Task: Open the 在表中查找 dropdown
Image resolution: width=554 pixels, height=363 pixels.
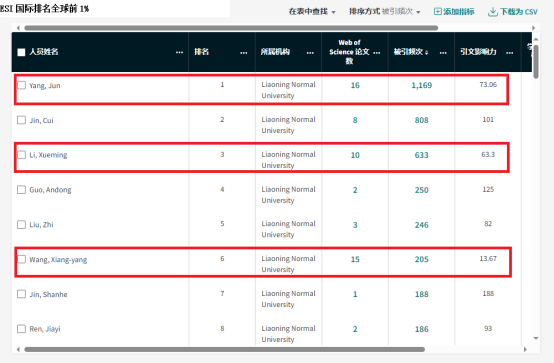Action: pyautogui.click(x=312, y=12)
